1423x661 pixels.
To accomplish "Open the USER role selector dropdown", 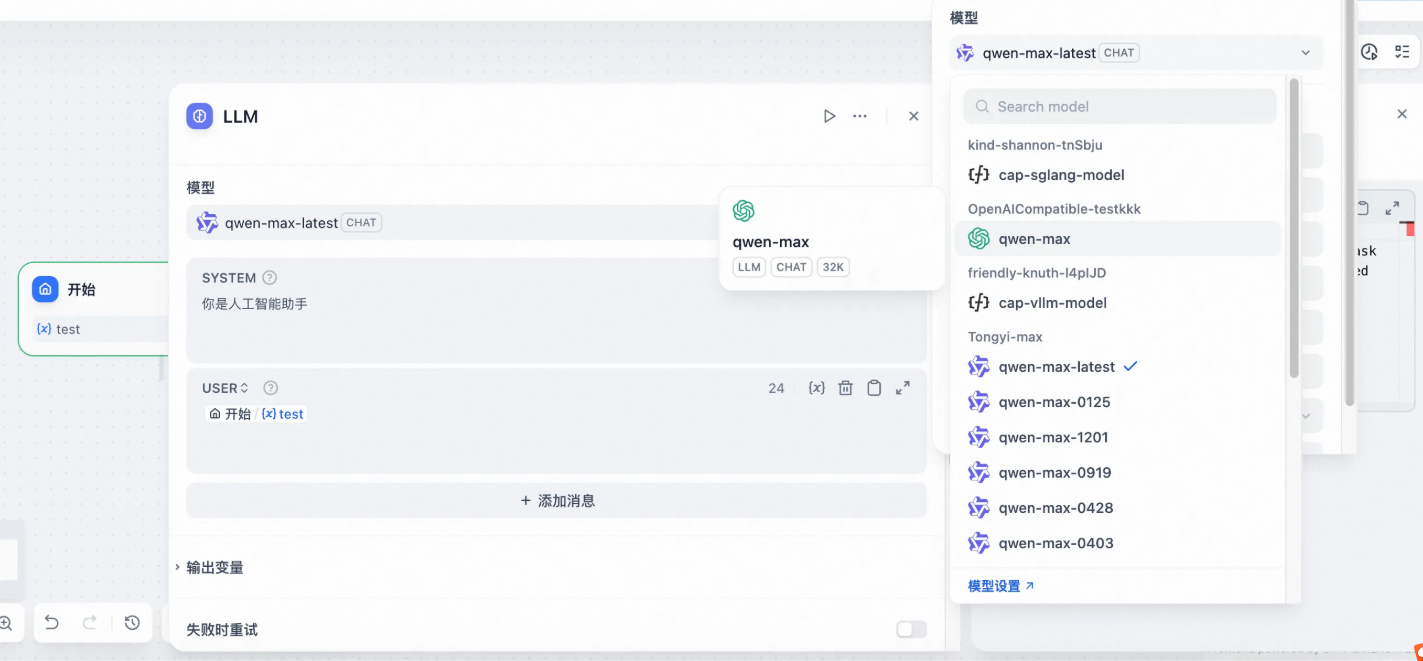I will tap(225, 388).
